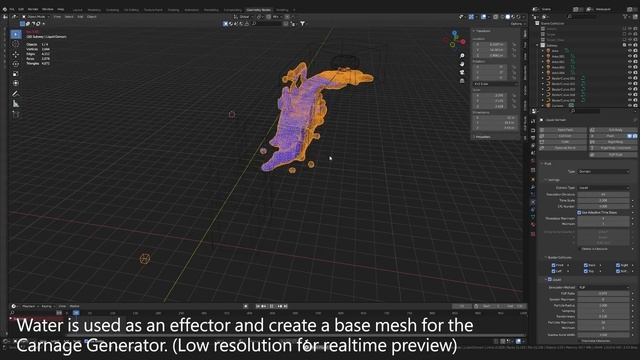Screen dimensions: 640x360
Task: Select the Add Cube tool
Action: coord(16,114)
